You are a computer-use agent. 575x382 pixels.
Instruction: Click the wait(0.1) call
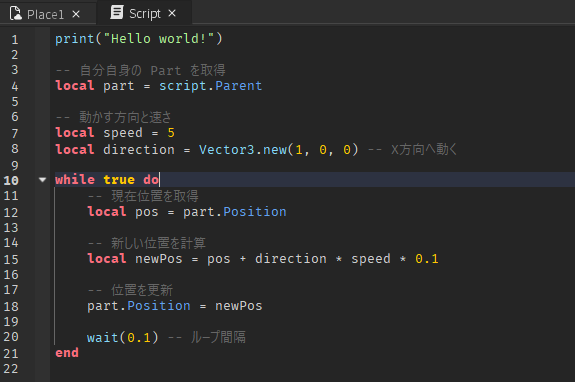pyautogui.click(x=122, y=337)
